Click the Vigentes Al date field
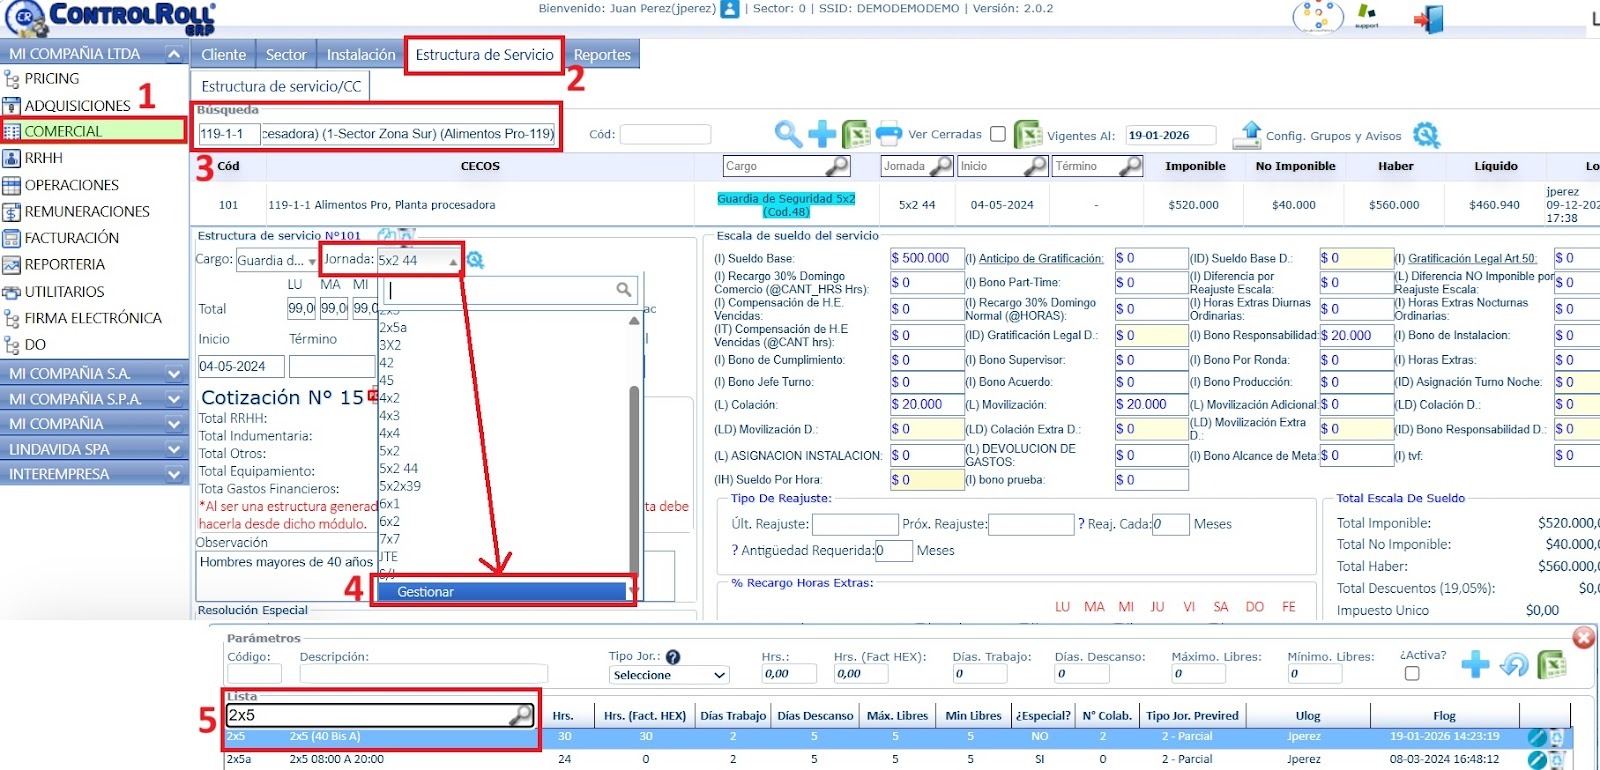The height and width of the screenshot is (770, 1600). [x=1170, y=135]
